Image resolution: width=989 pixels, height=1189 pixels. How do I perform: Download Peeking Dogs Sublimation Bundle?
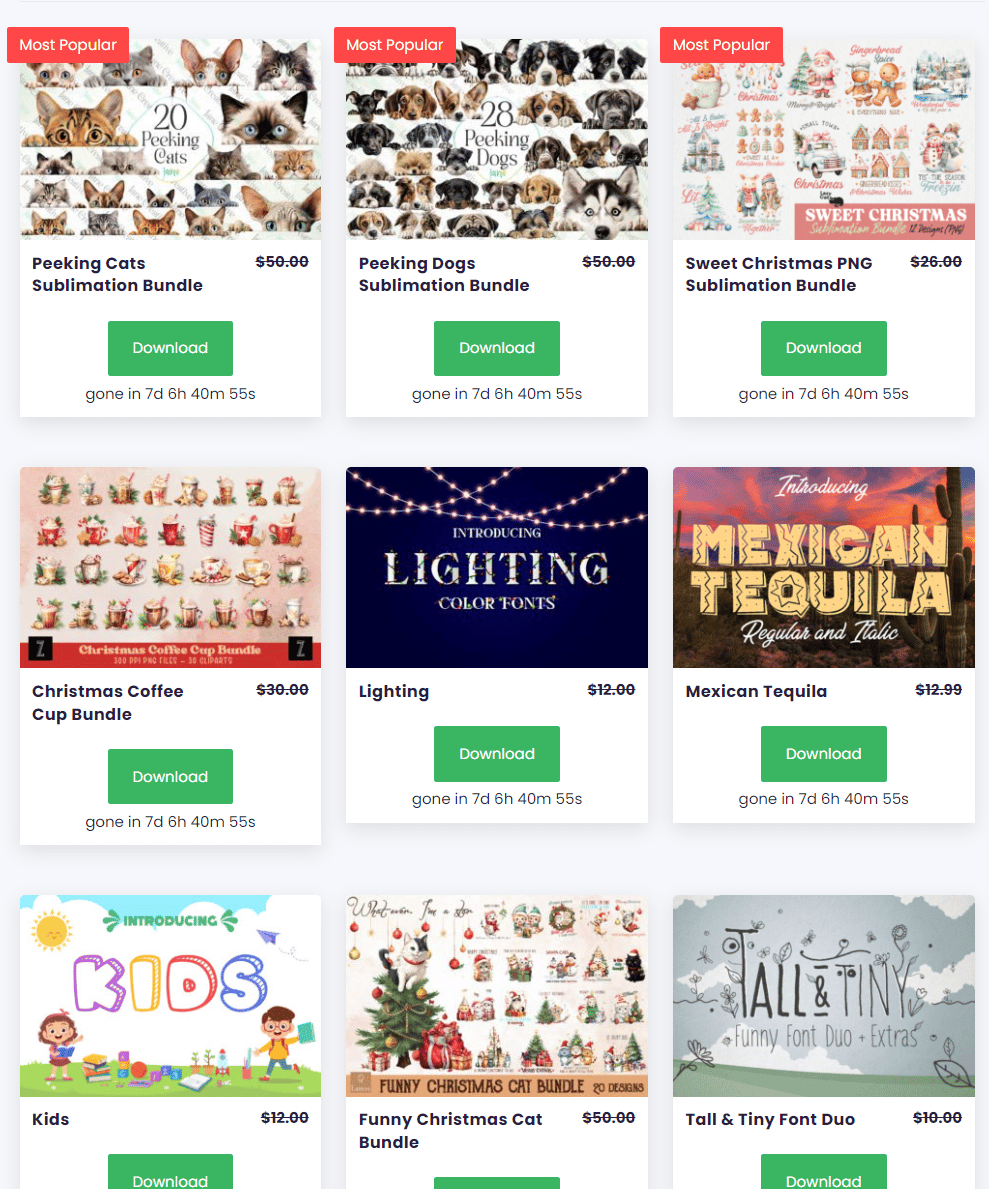(497, 348)
